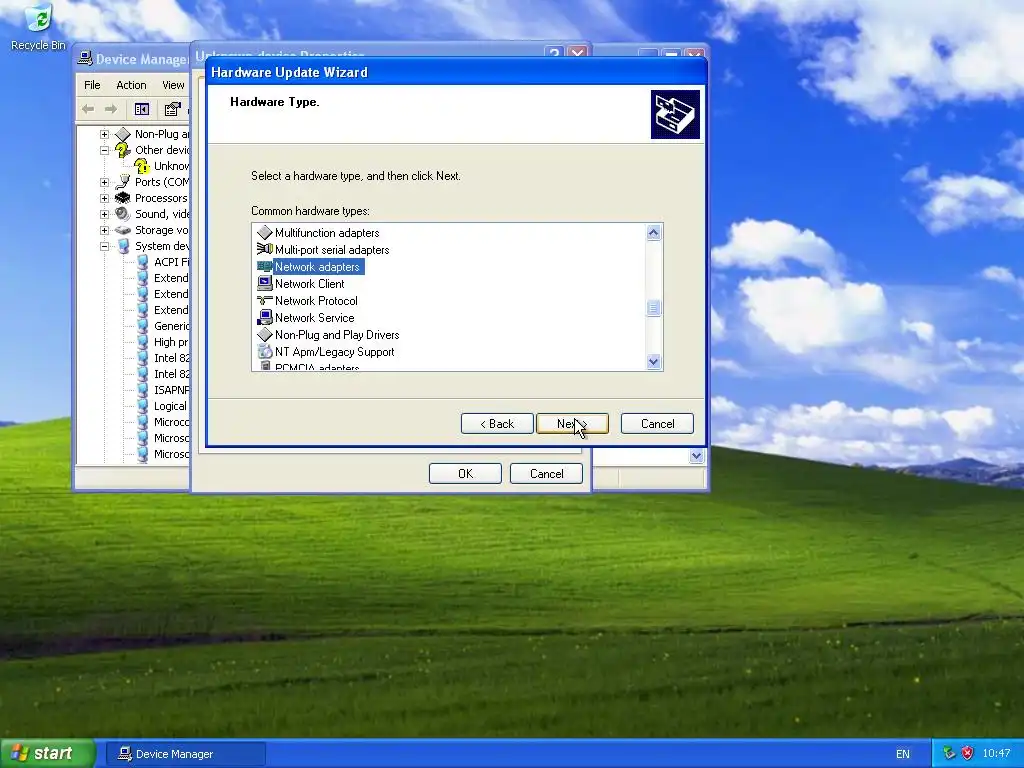This screenshot has height=768, width=1024.
Task: Click the Generic device tree item
Action: pos(171,326)
